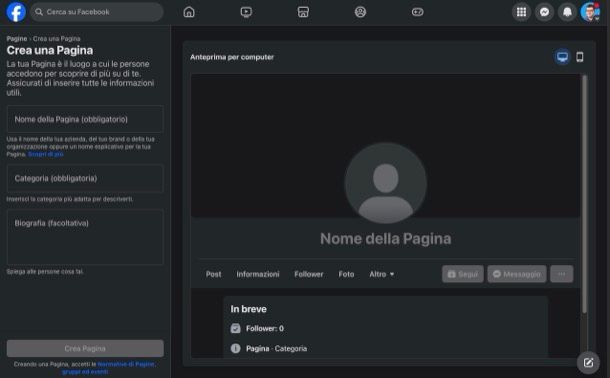Click the Nome della Pagina preview heading
Image resolution: width=610 pixels, height=378 pixels.
386,239
